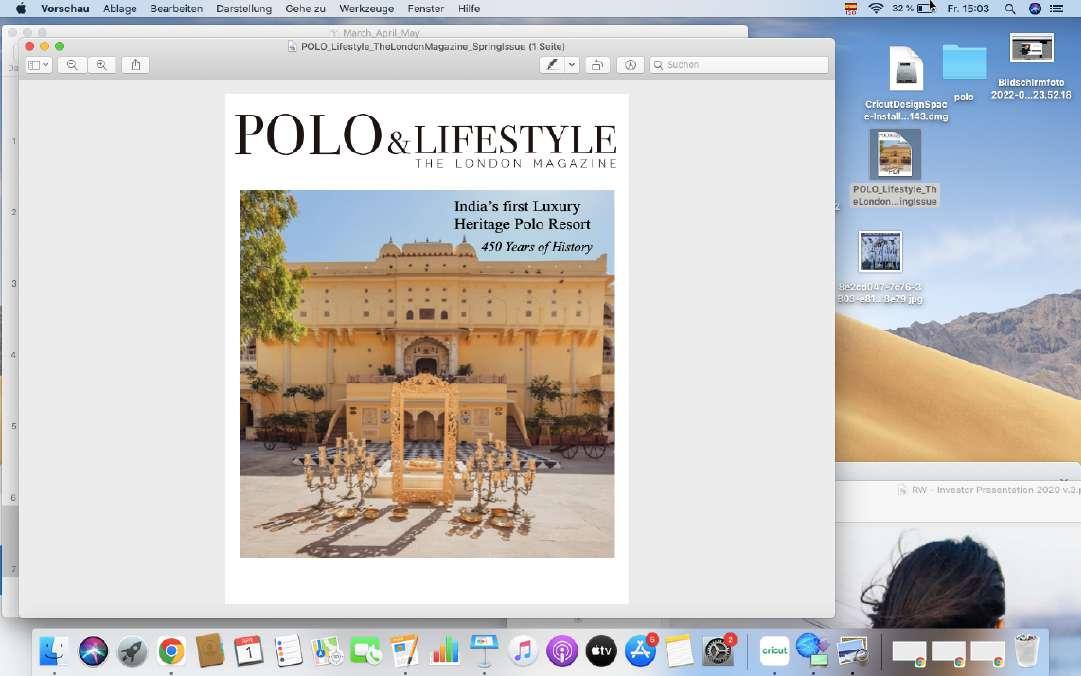The image size is (1081, 676).
Task: Open the Bearbeiten menu
Action: pos(176,8)
